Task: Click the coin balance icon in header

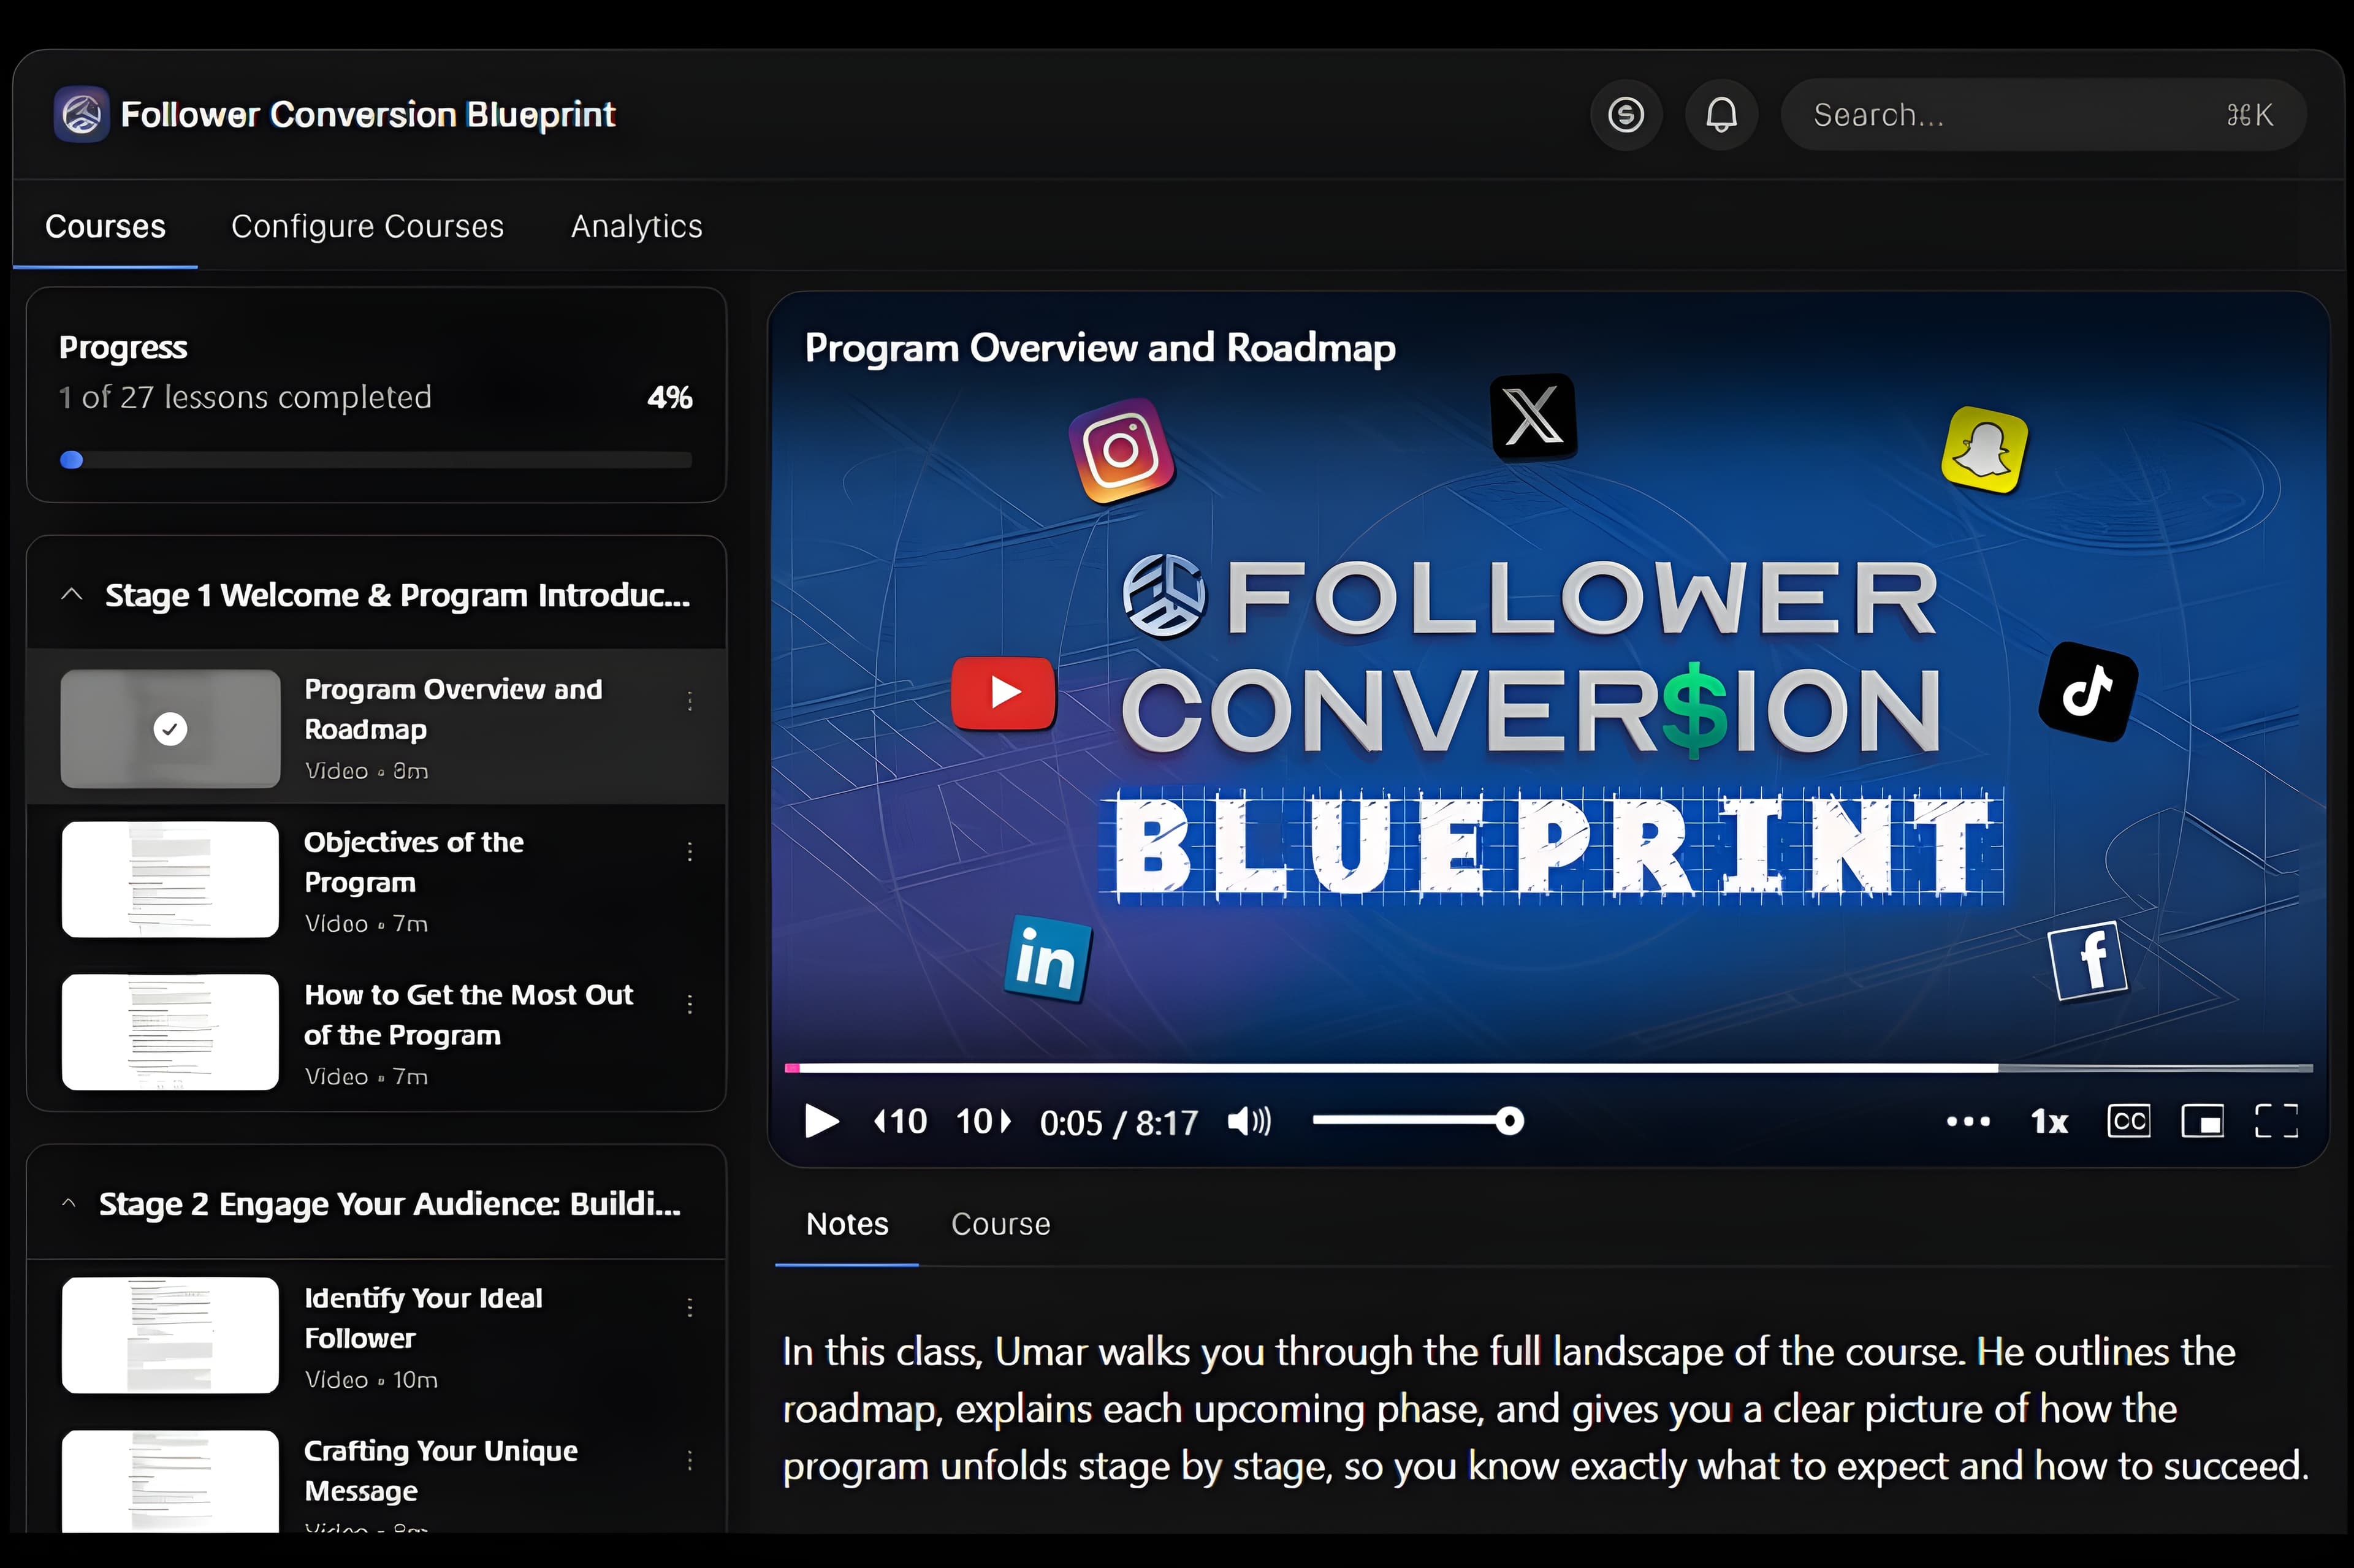Action: (1626, 115)
